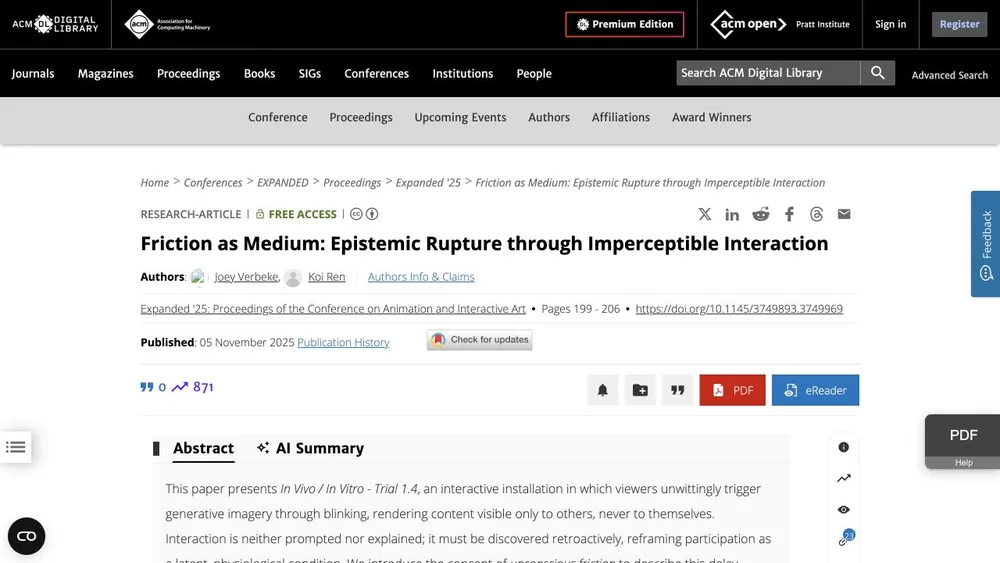The height and width of the screenshot is (563, 1000).
Task: Select the Conference sub-navigation item
Action: tap(277, 117)
